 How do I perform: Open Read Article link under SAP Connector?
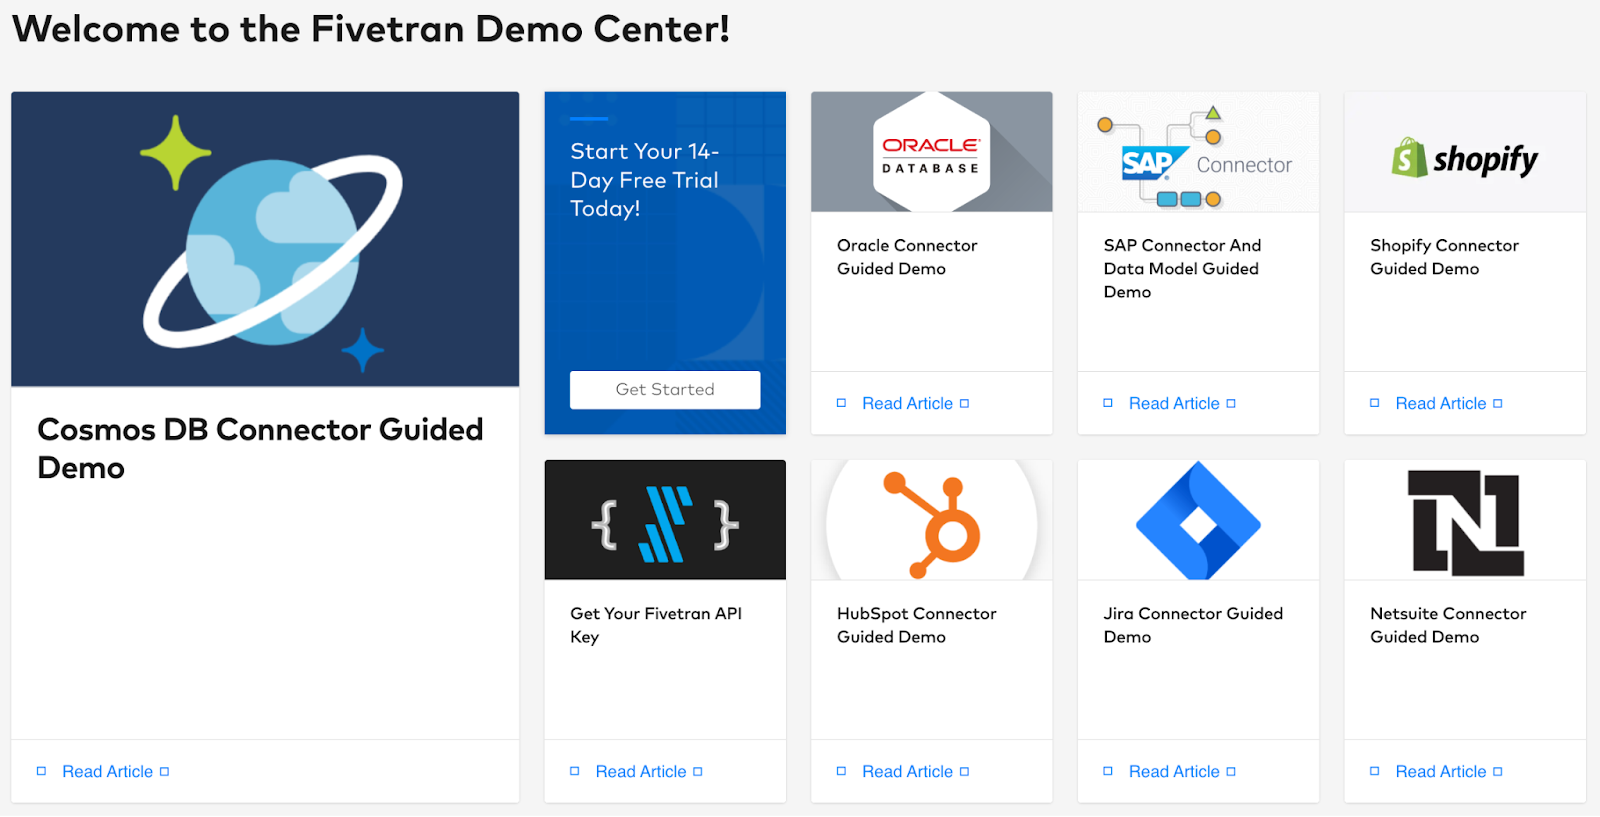(1174, 404)
